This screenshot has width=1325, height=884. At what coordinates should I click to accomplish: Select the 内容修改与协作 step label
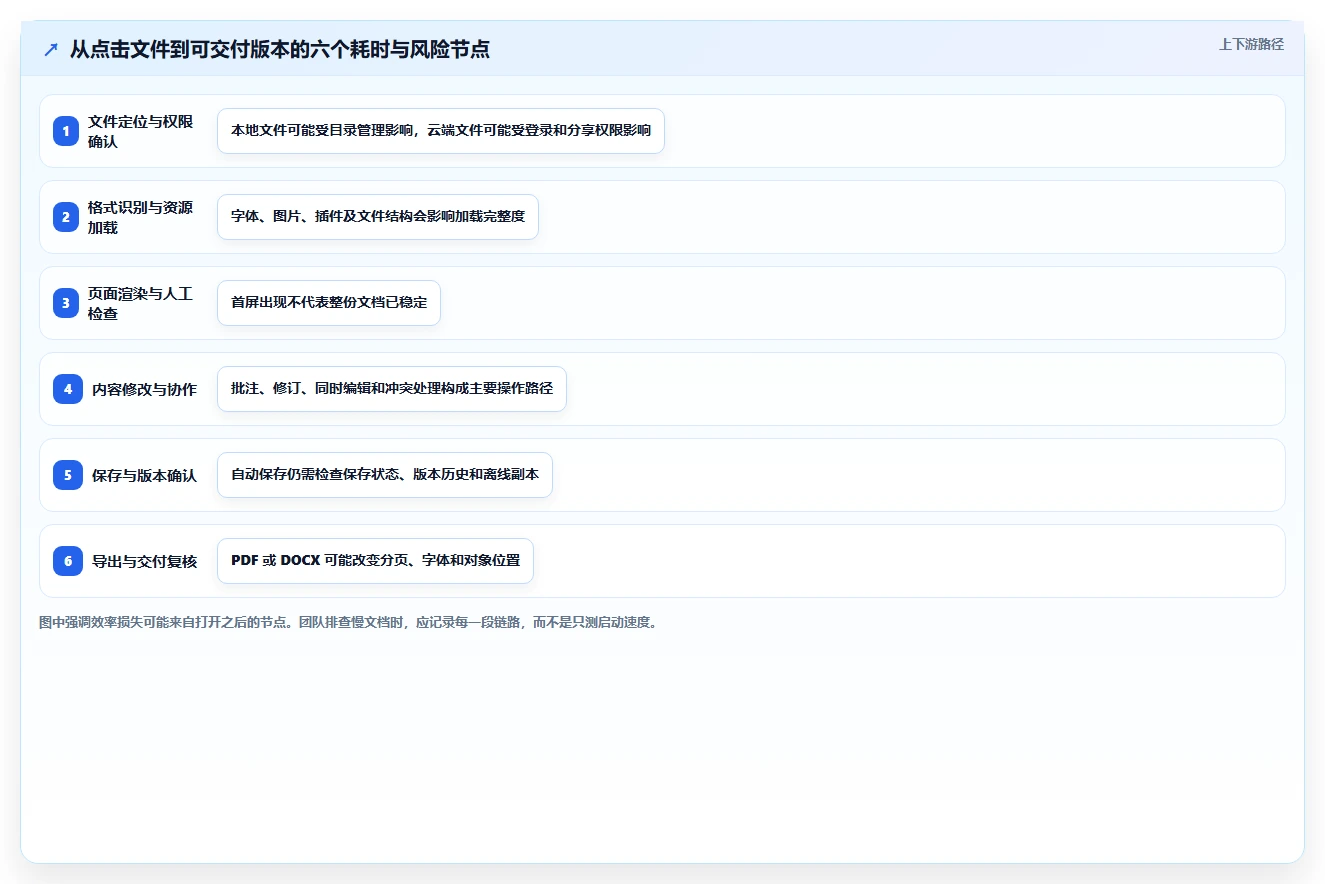coord(144,389)
